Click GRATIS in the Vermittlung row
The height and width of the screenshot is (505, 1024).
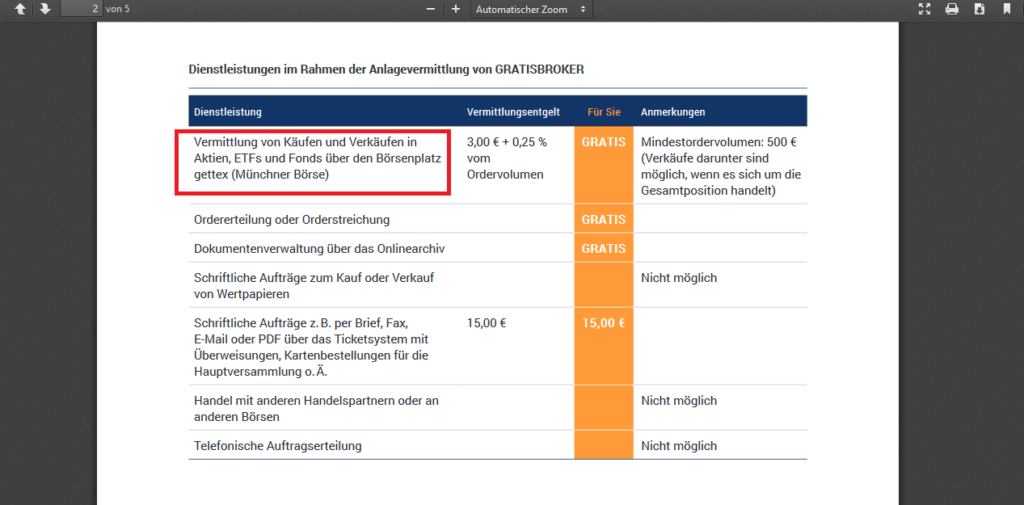point(603,142)
